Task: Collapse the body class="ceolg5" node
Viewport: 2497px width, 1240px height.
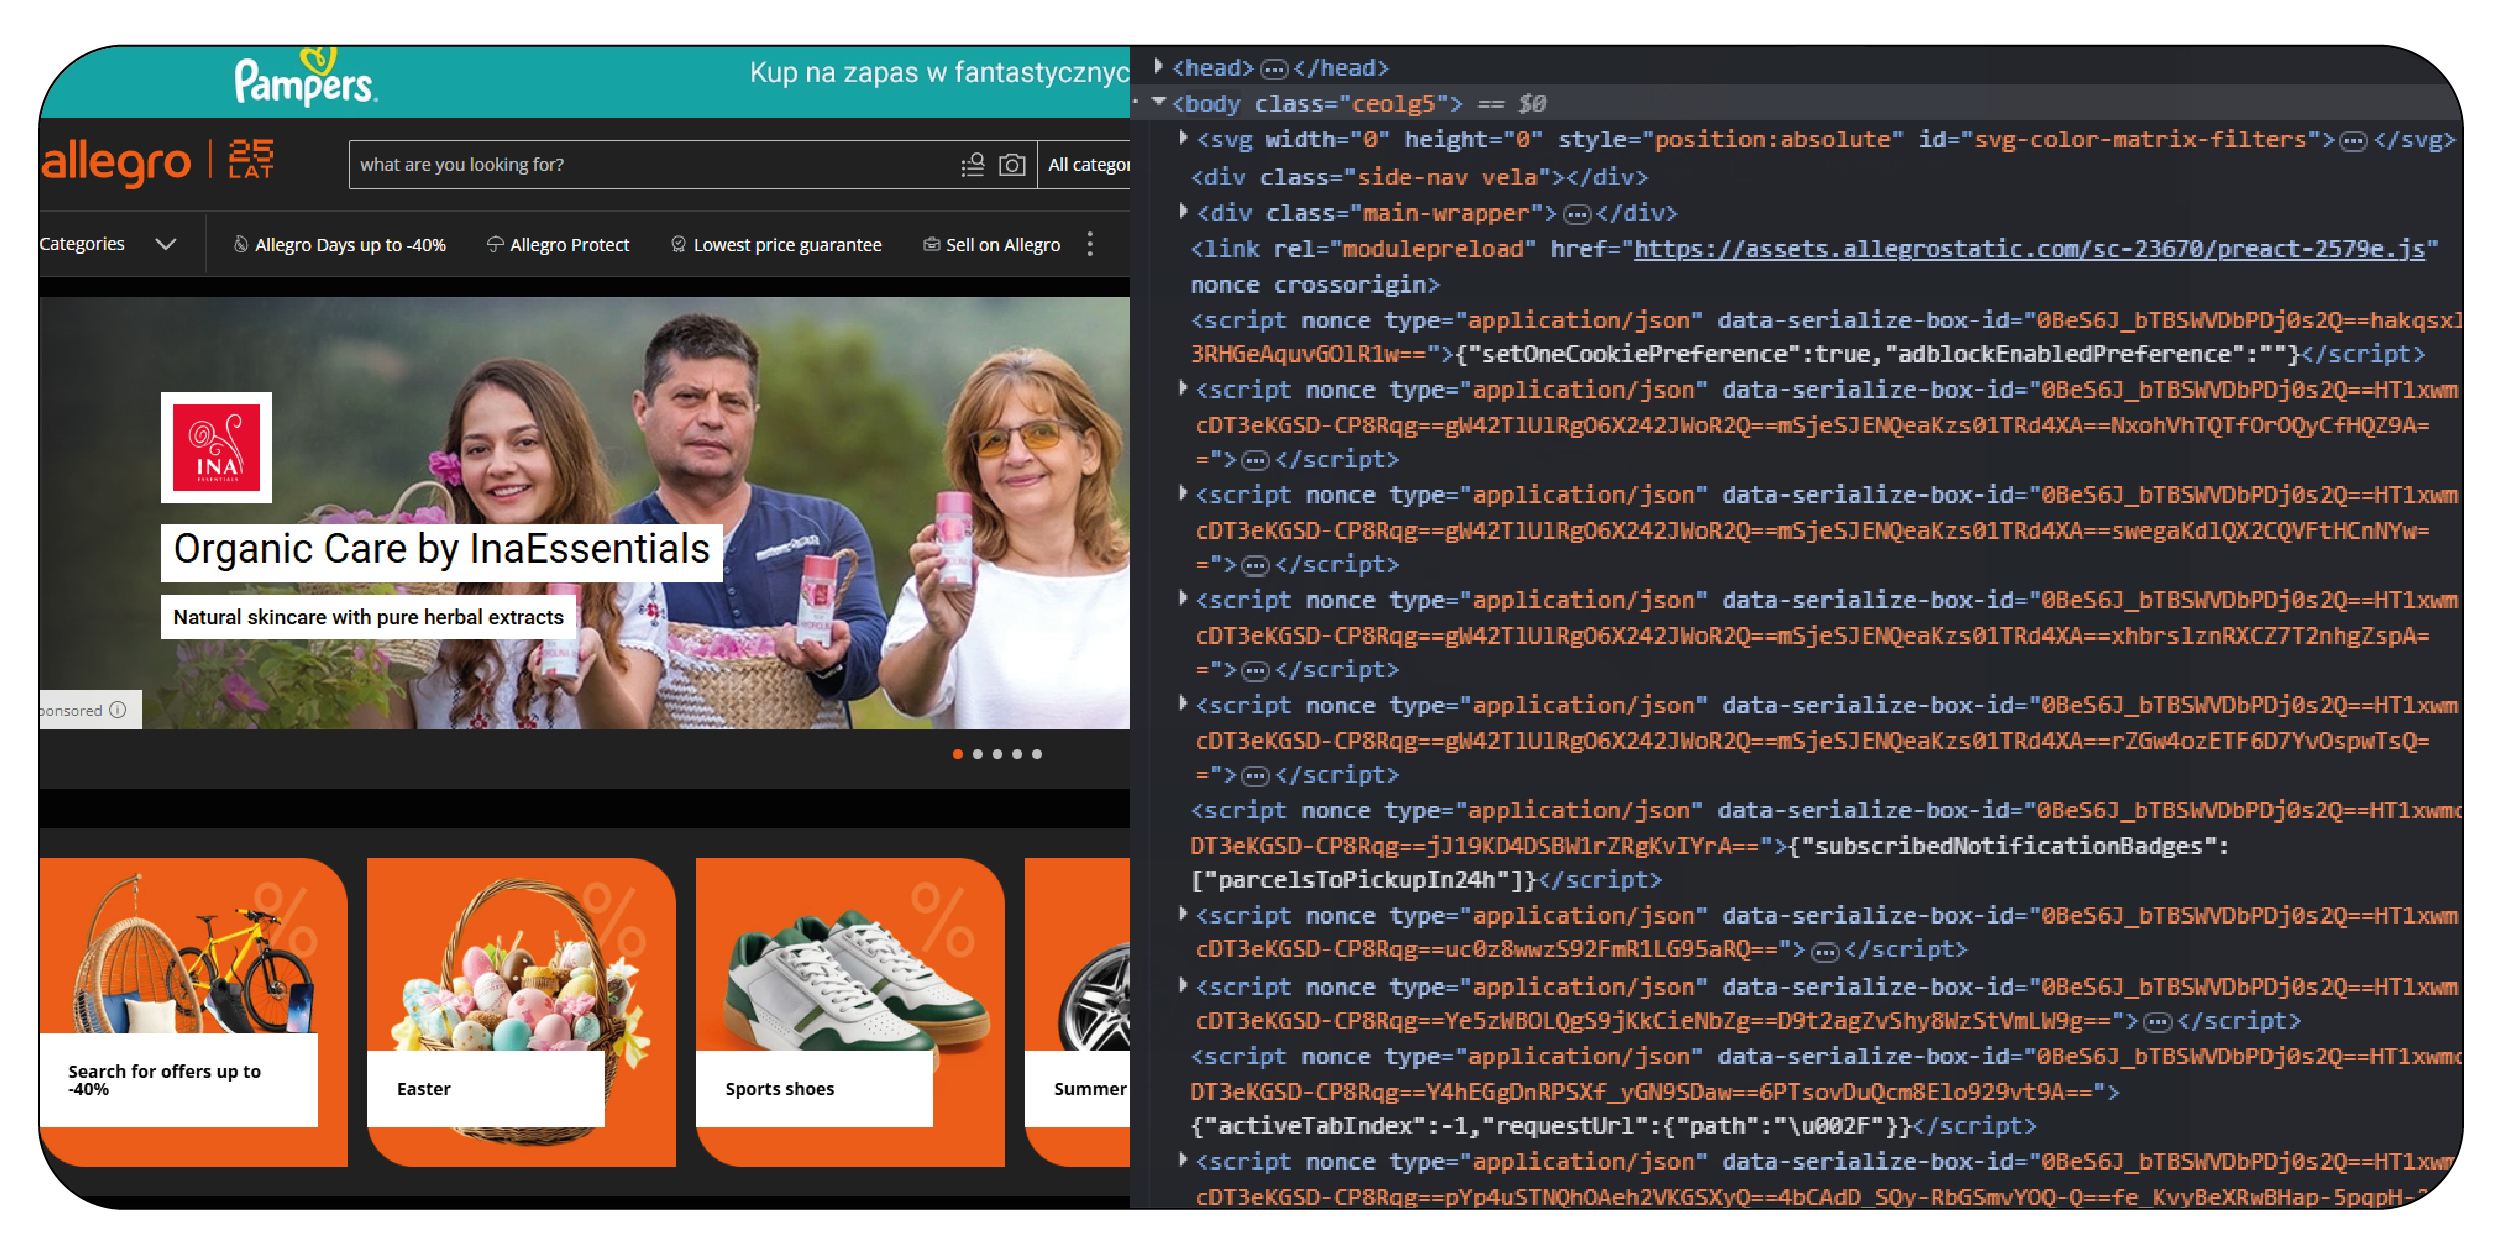Action: pyautogui.click(x=1159, y=102)
